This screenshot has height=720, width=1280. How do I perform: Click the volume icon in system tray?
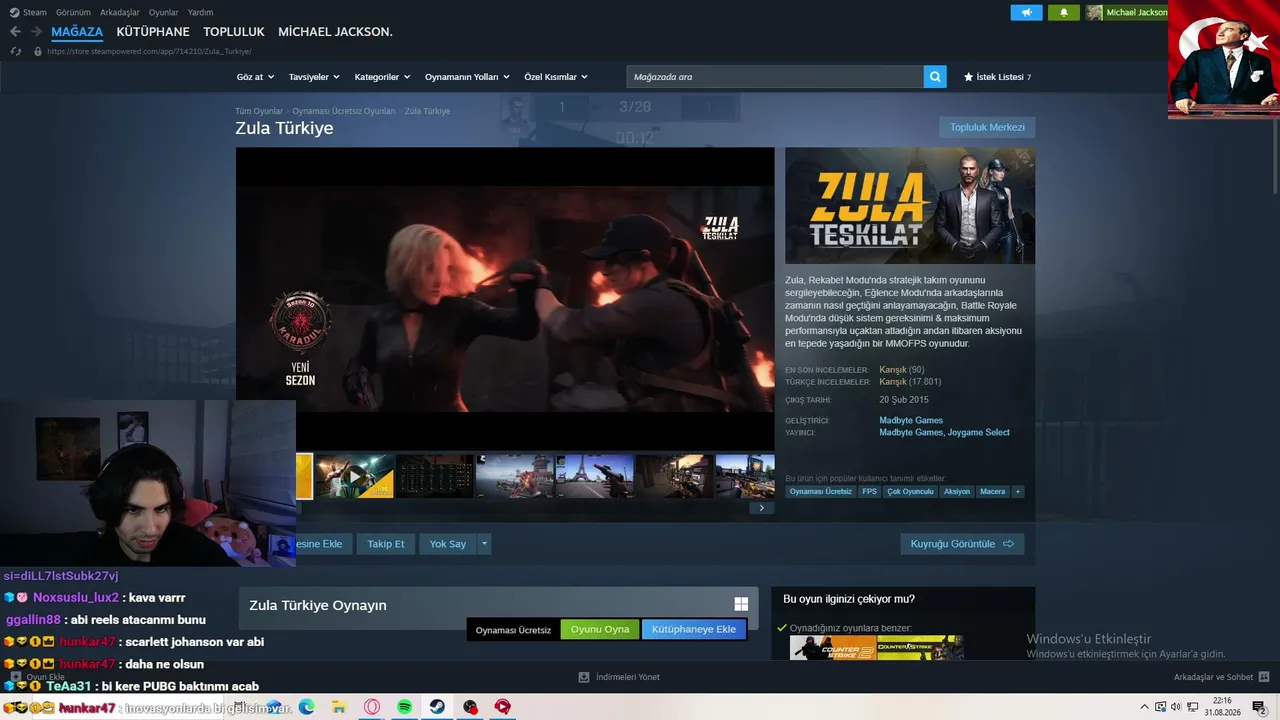point(1176,707)
